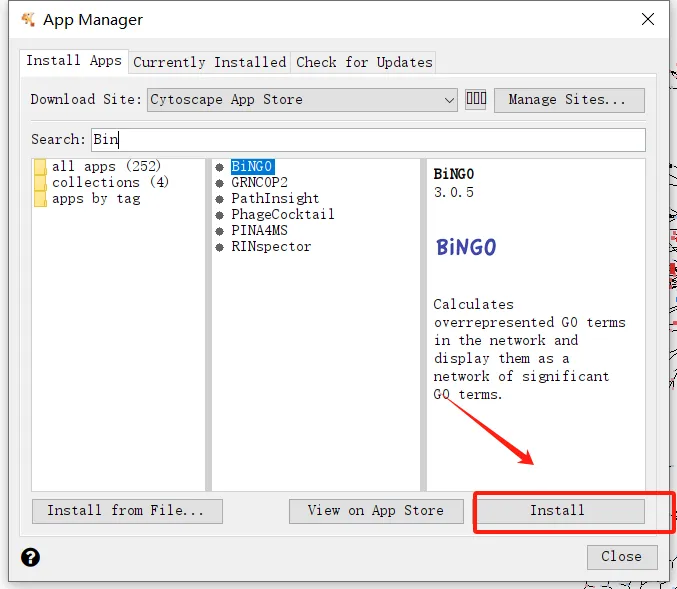This screenshot has height=589, width=677.
Task: Click View on App Store
Action: [376, 511]
